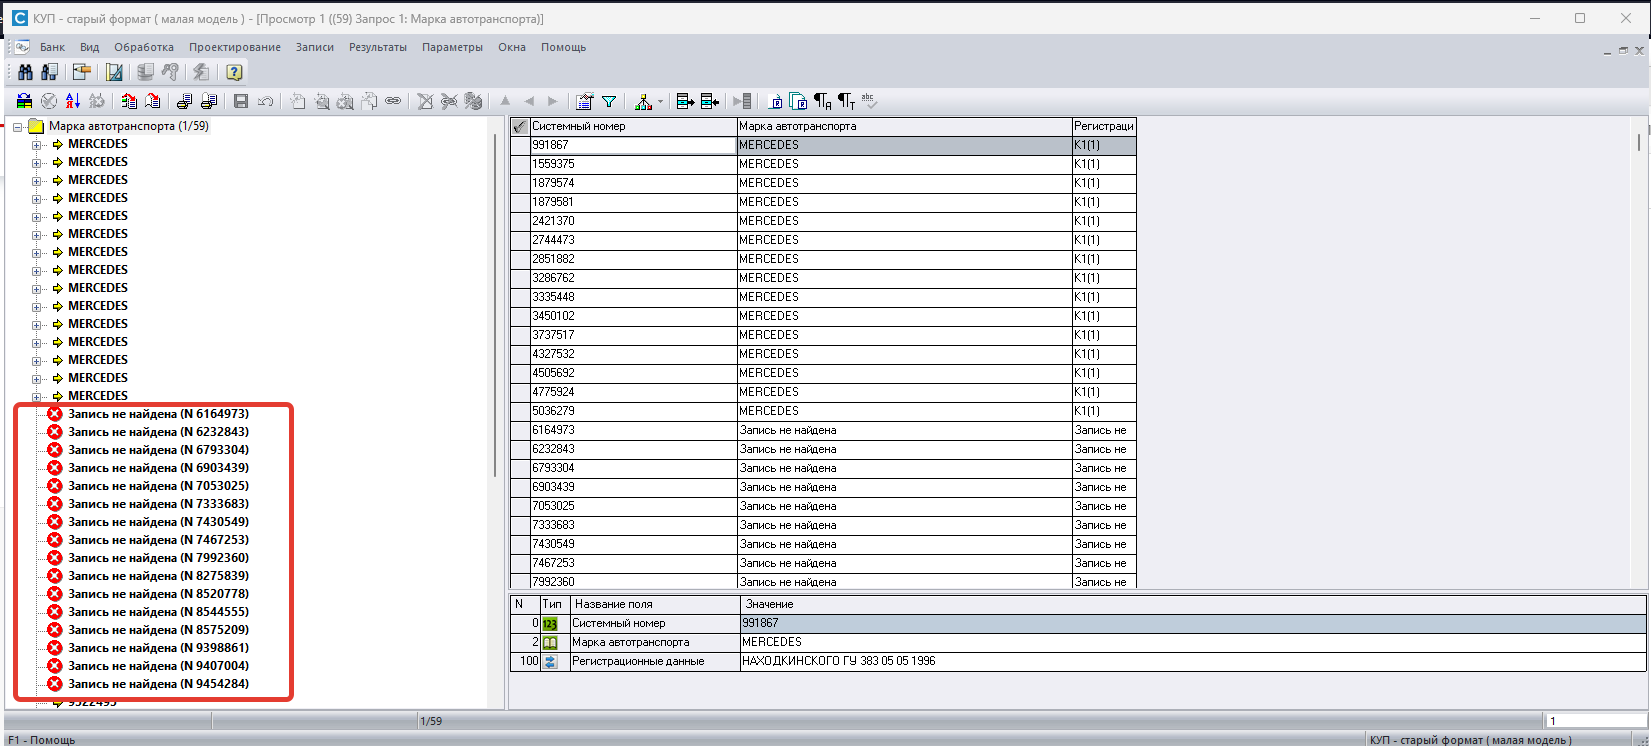
Task: Click the refresh table icon with blue arrows
Action: [x=24, y=101]
